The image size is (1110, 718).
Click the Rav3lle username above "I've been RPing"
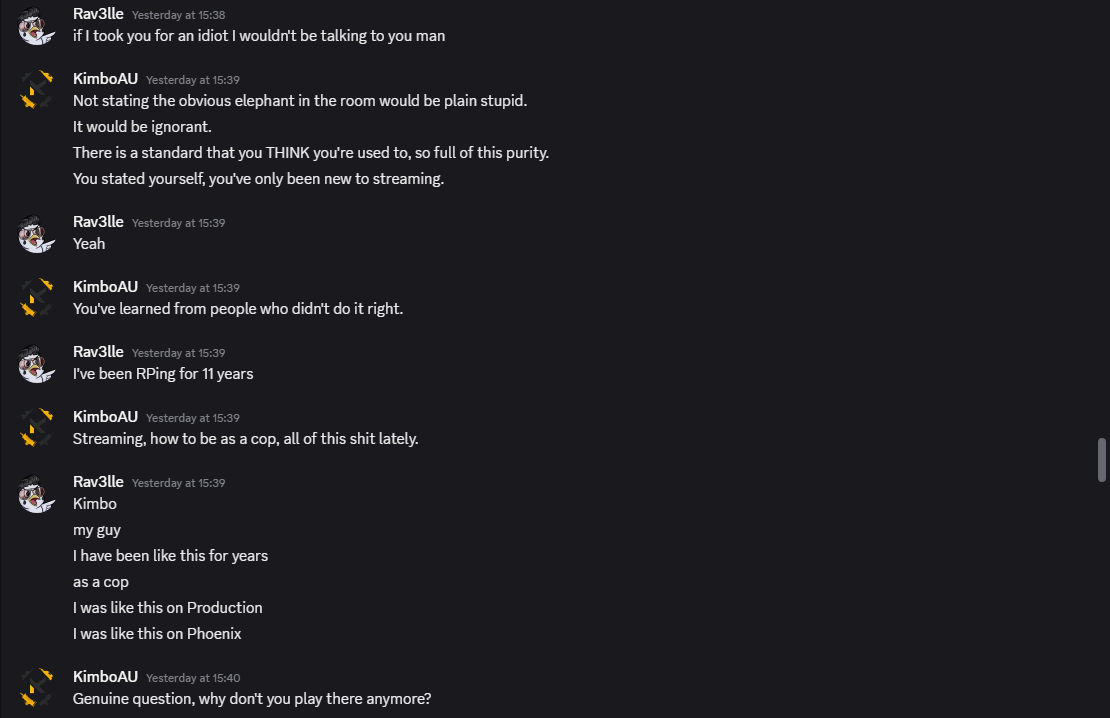pos(98,352)
